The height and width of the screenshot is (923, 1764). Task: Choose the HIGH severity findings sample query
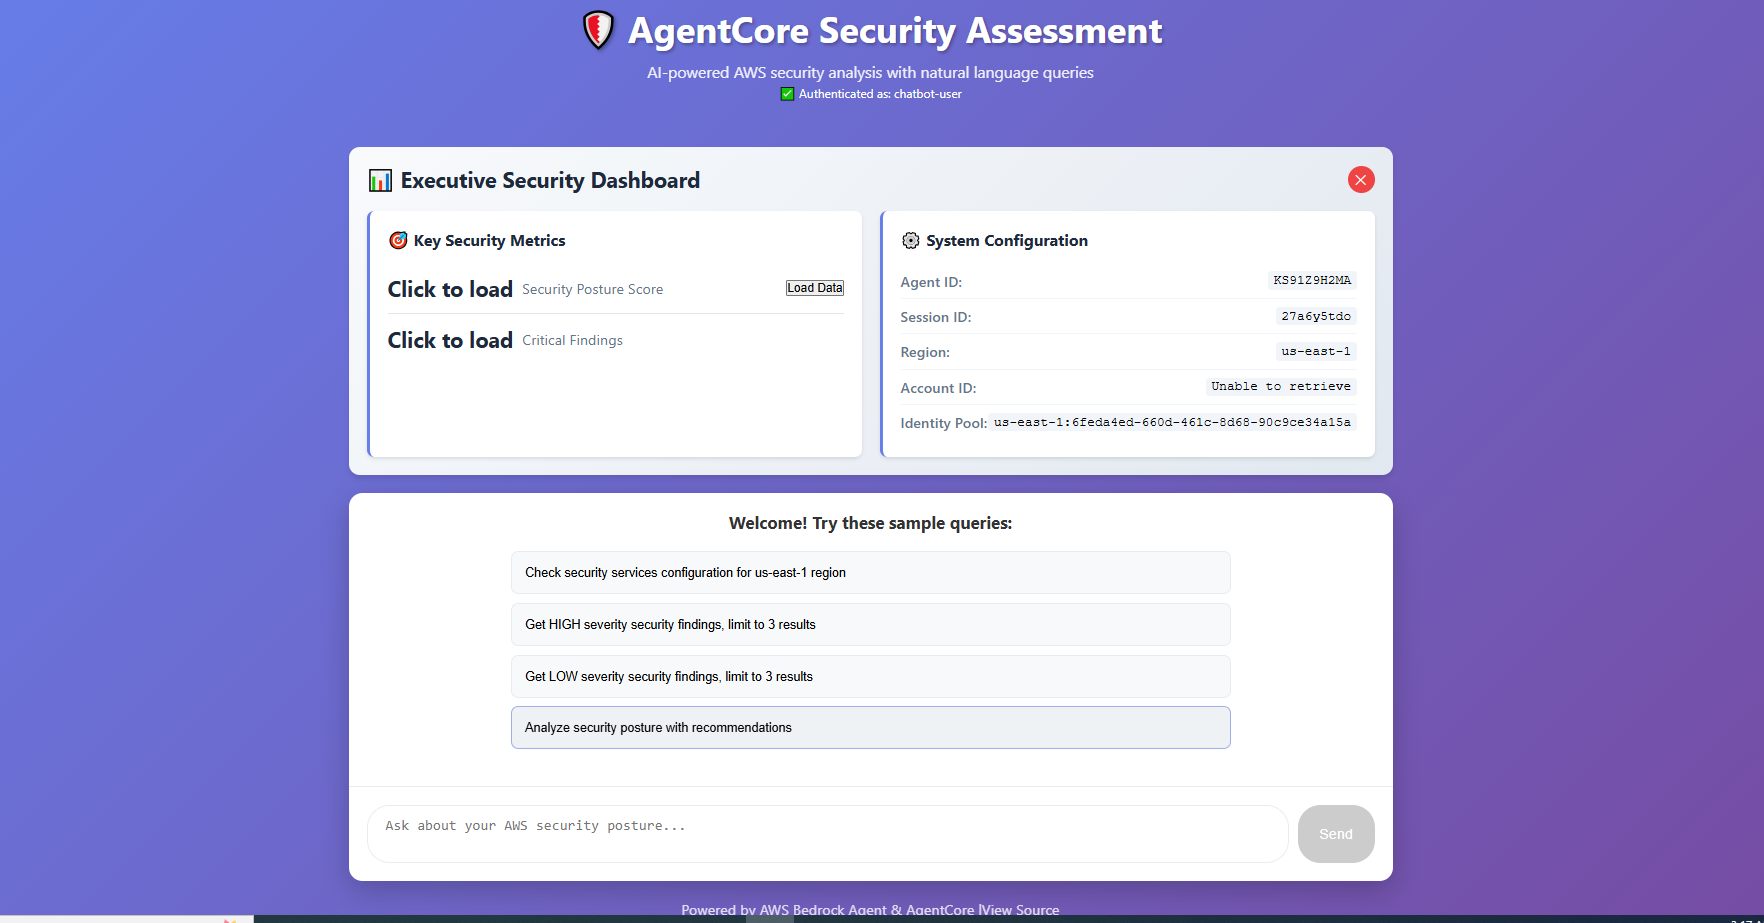[x=871, y=625]
